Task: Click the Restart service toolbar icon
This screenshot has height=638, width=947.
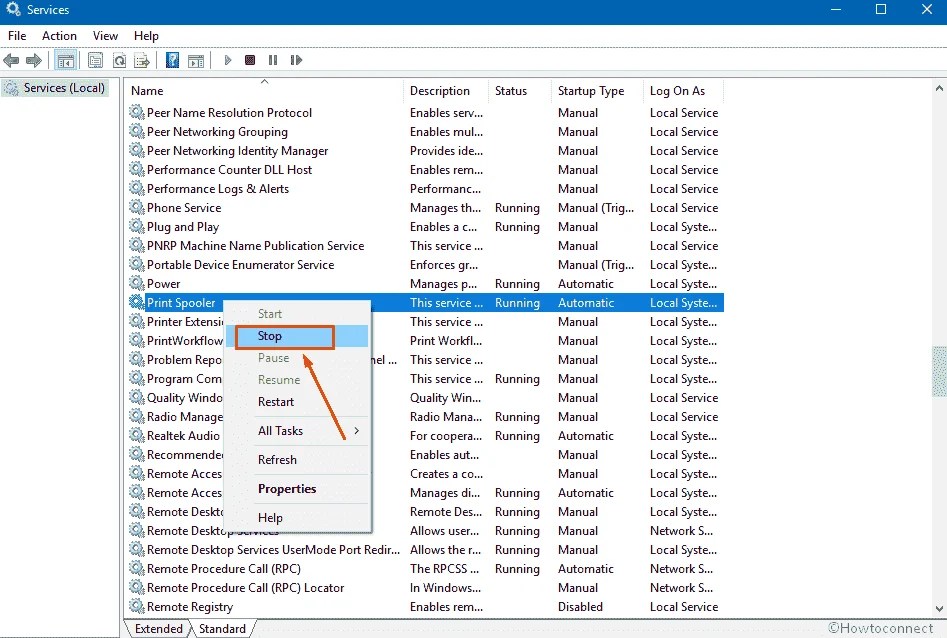Action: [x=296, y=60]
